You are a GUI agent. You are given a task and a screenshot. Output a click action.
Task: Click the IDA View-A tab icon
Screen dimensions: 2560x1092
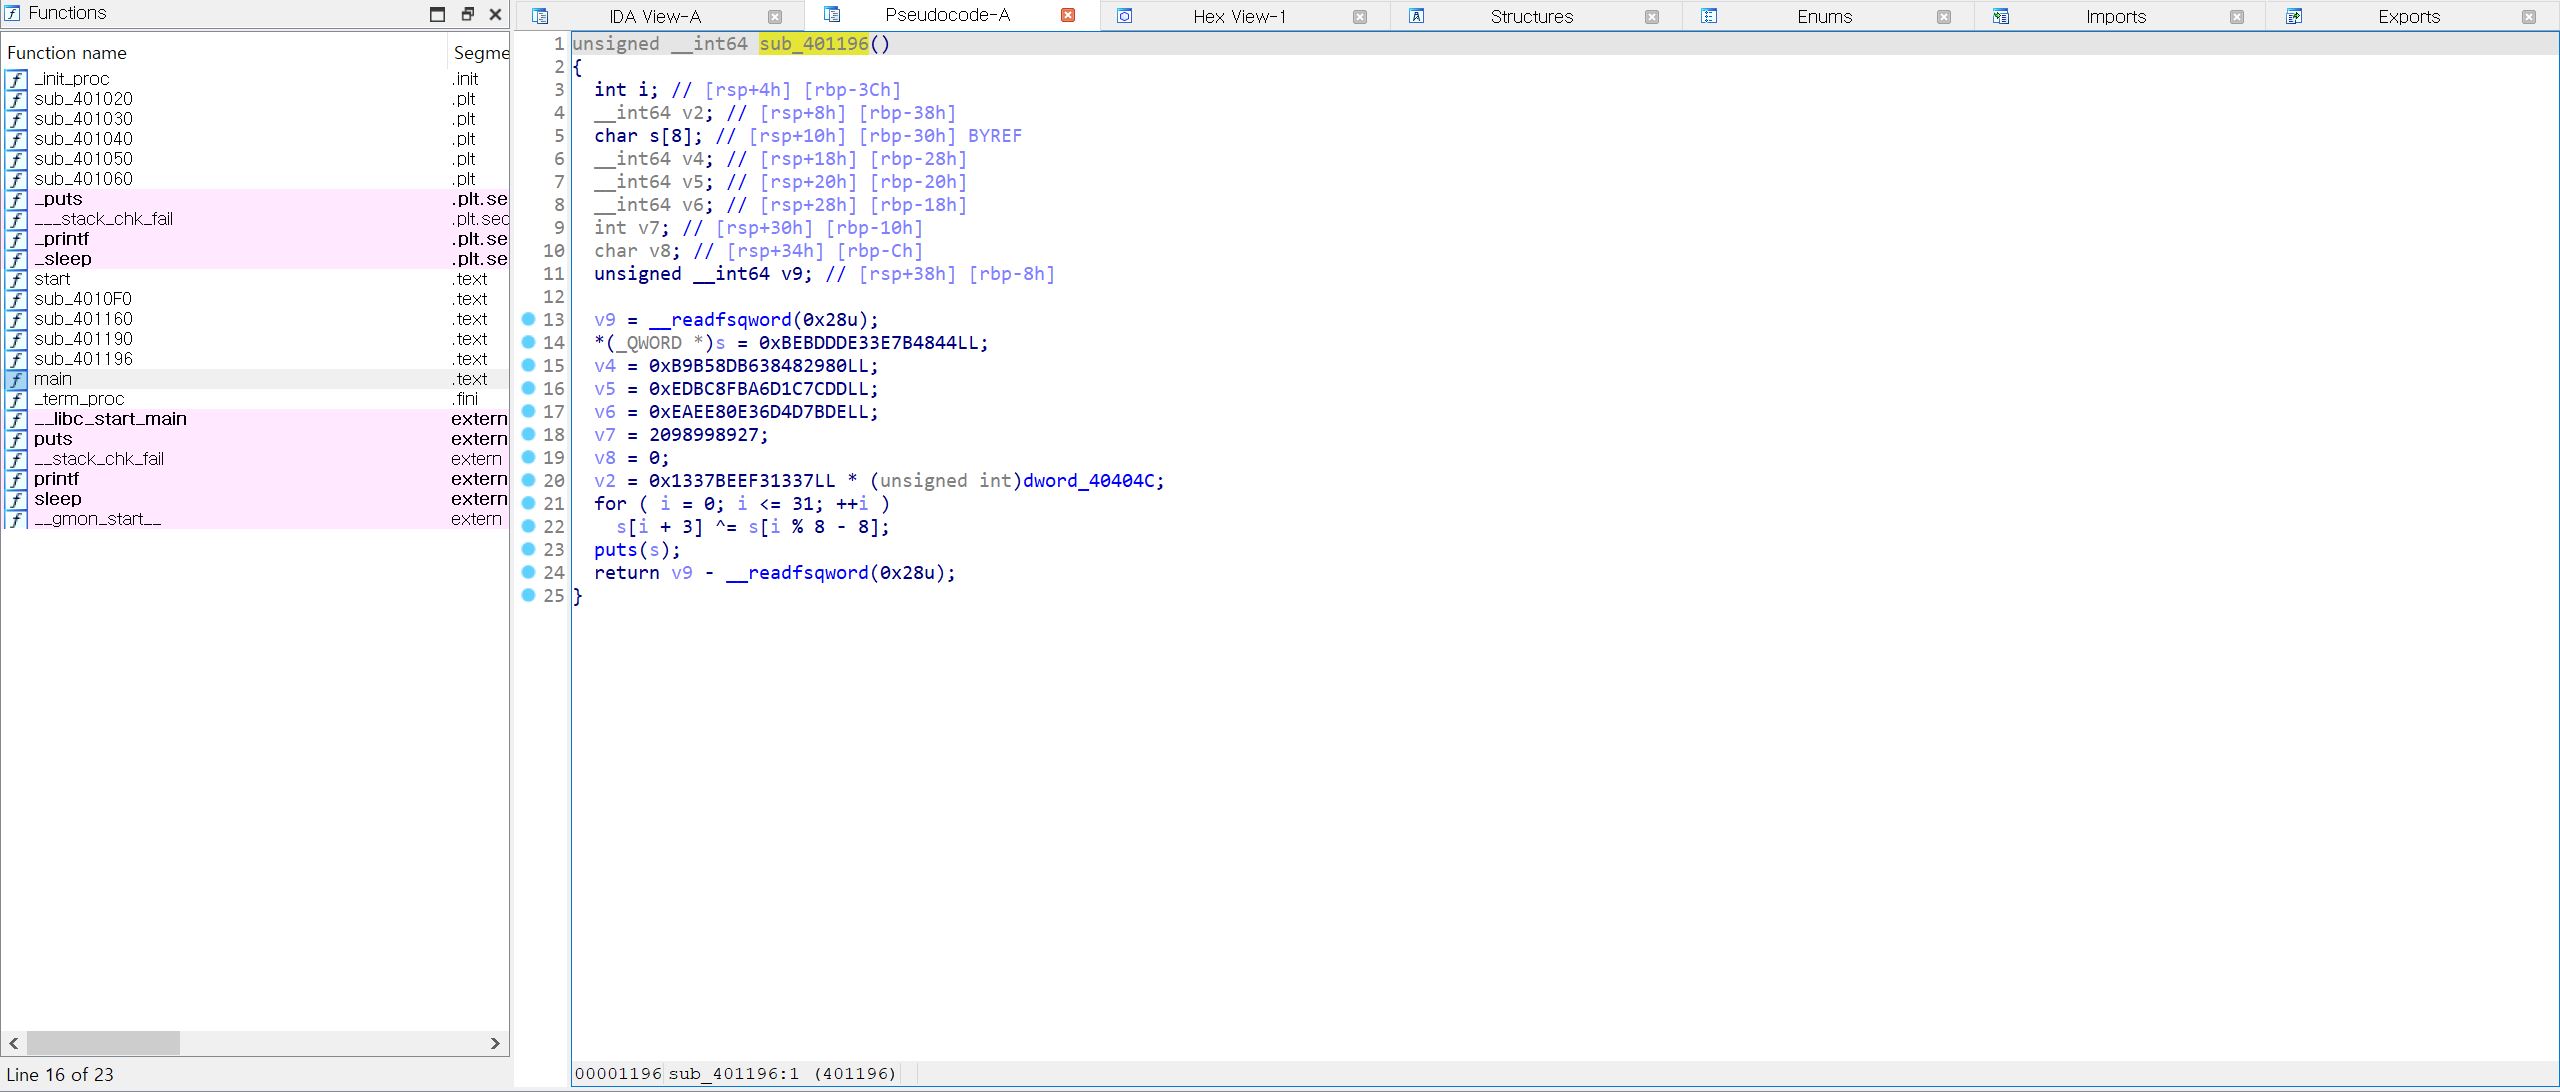[x=540, y=16]
